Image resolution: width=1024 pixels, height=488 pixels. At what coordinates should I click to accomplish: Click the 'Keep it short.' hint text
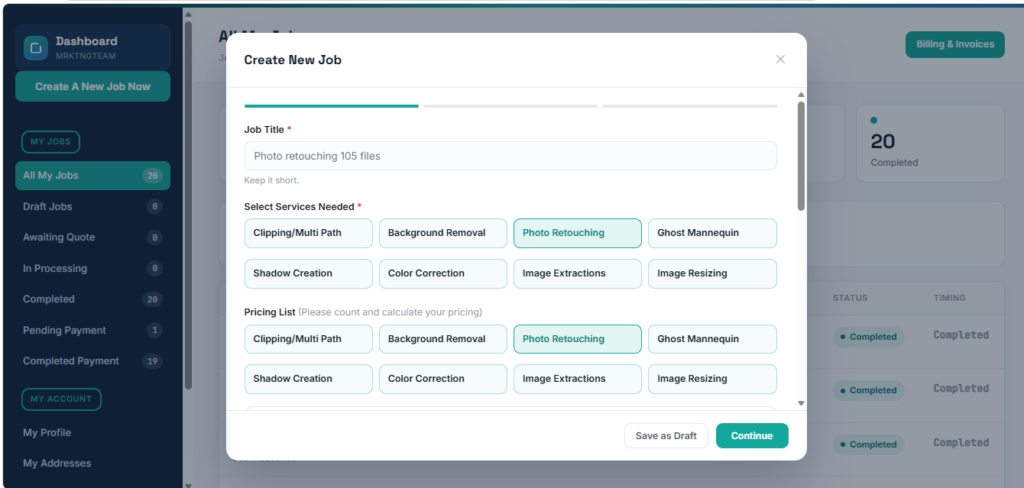pyautogui.click(x=272, y=180)
